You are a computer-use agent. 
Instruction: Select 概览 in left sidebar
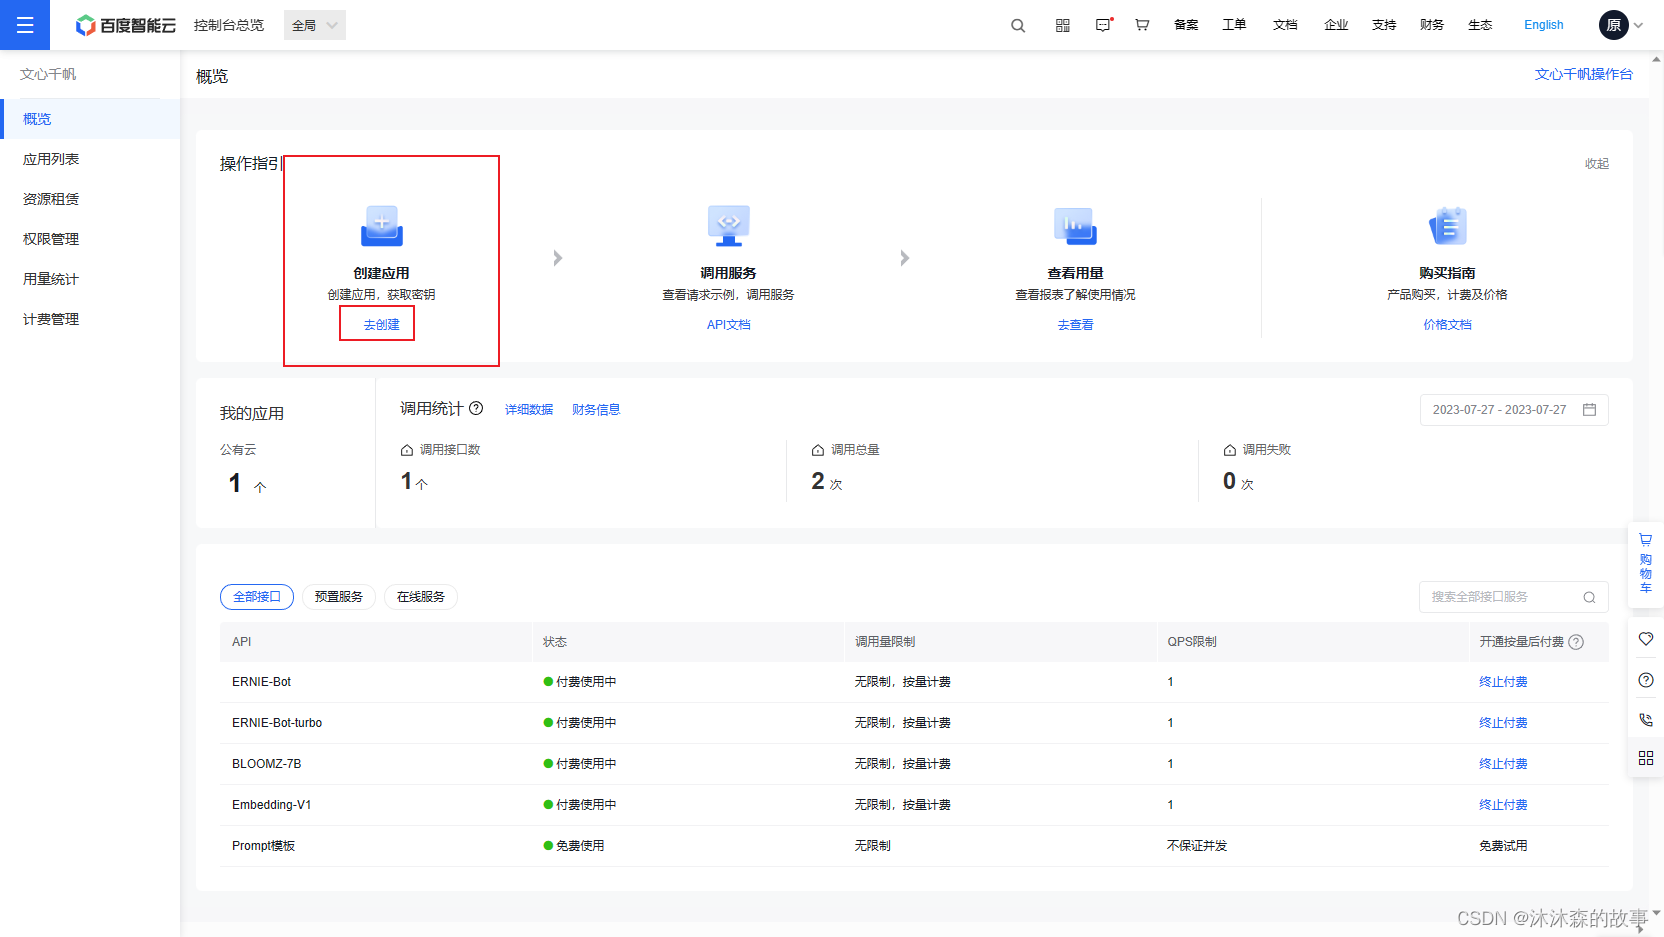90,119
